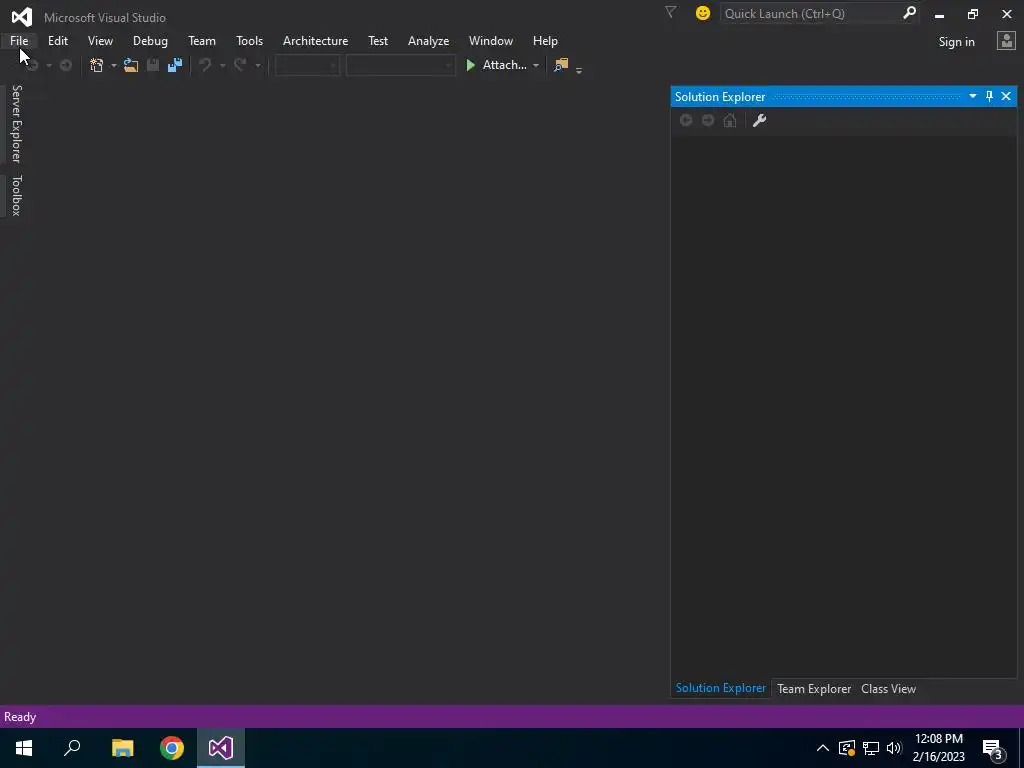Switch to the Class View tab

click(888, 688)
